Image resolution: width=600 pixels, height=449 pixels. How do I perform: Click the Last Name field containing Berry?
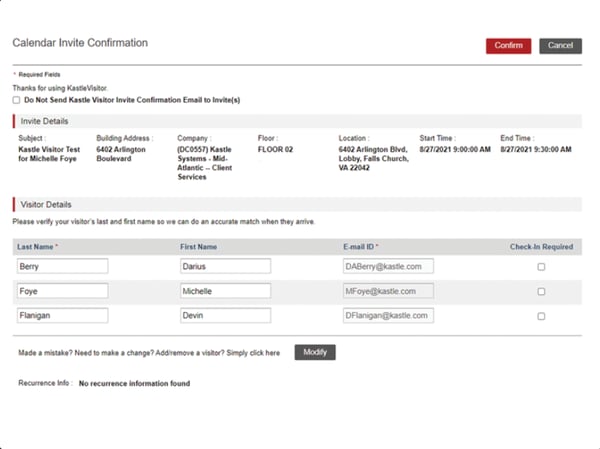tap(62, 267)
